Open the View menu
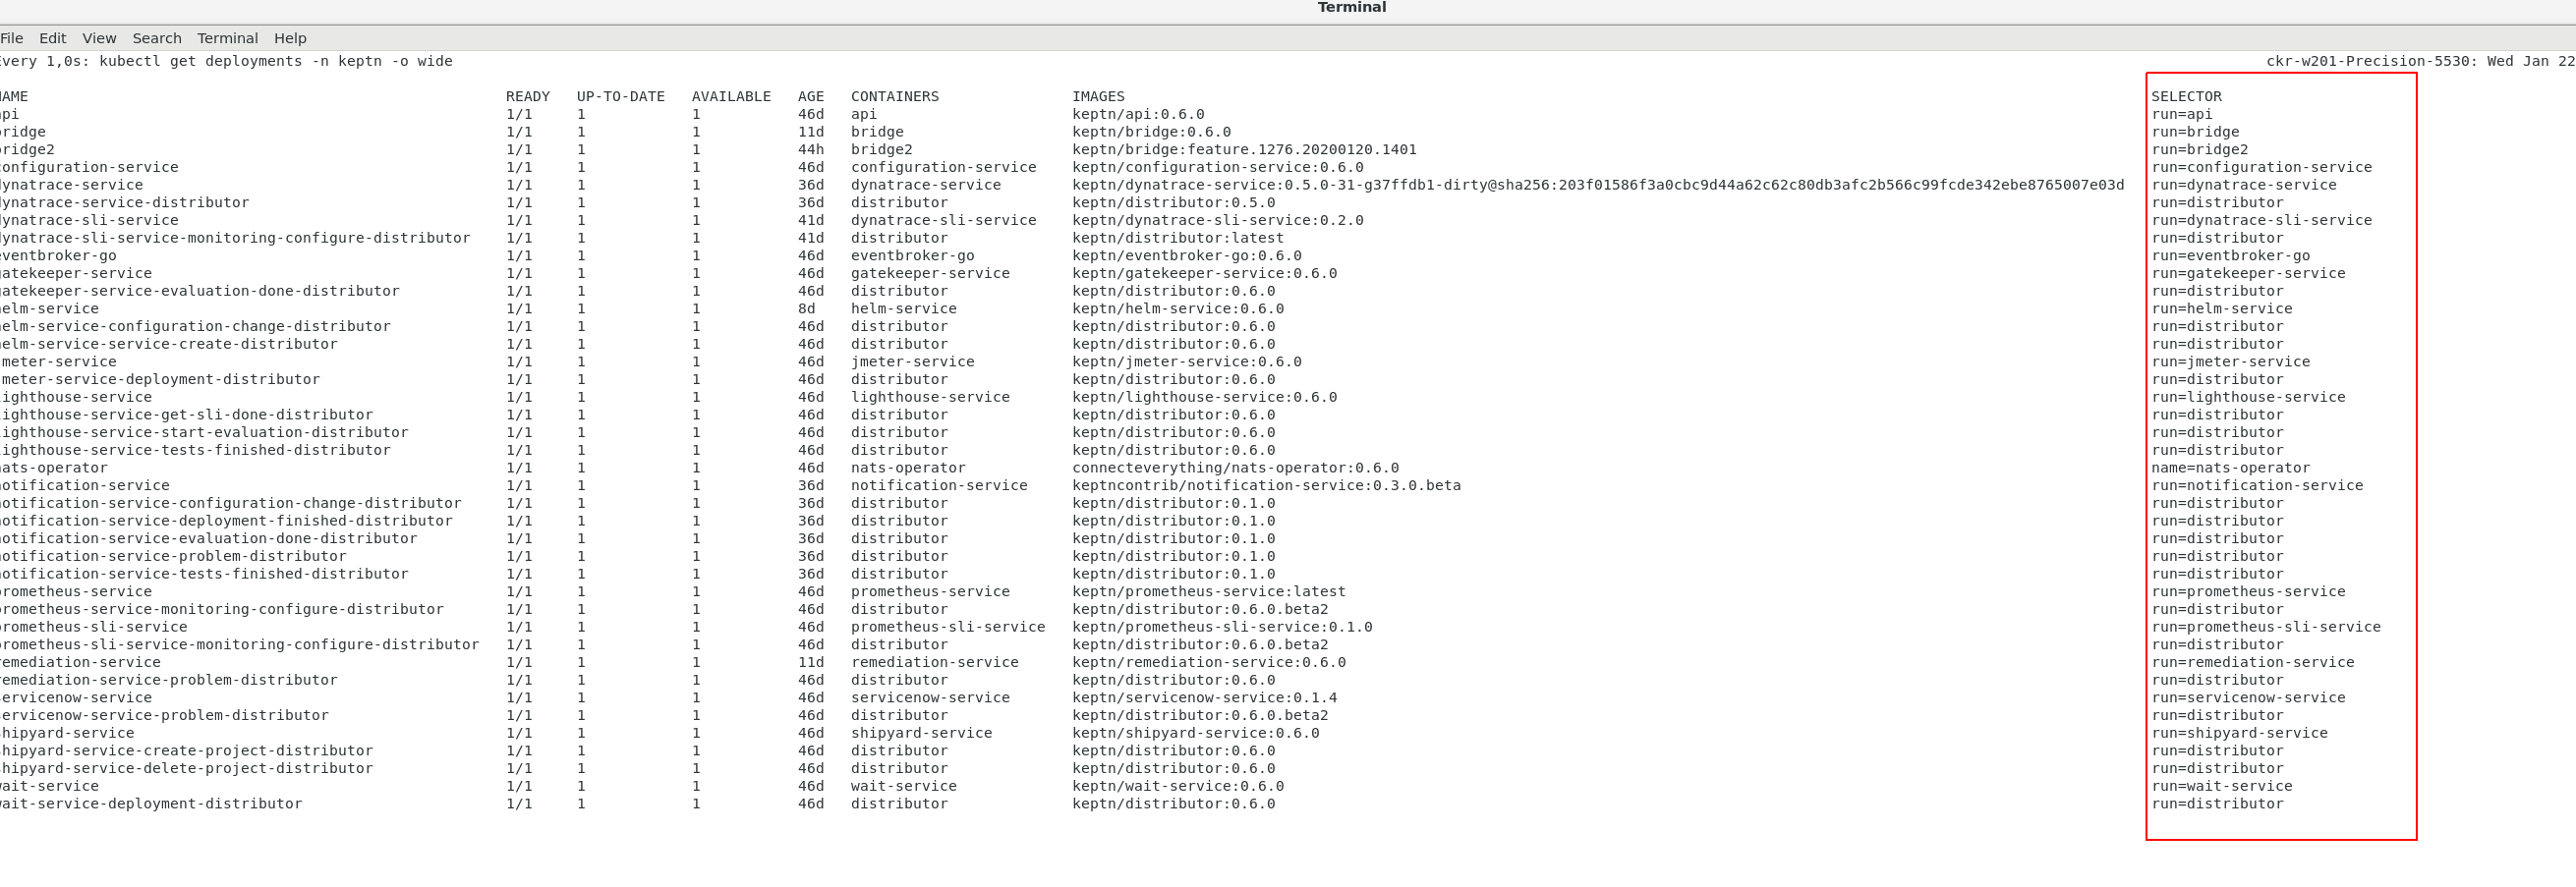 [x=98, y=37]
